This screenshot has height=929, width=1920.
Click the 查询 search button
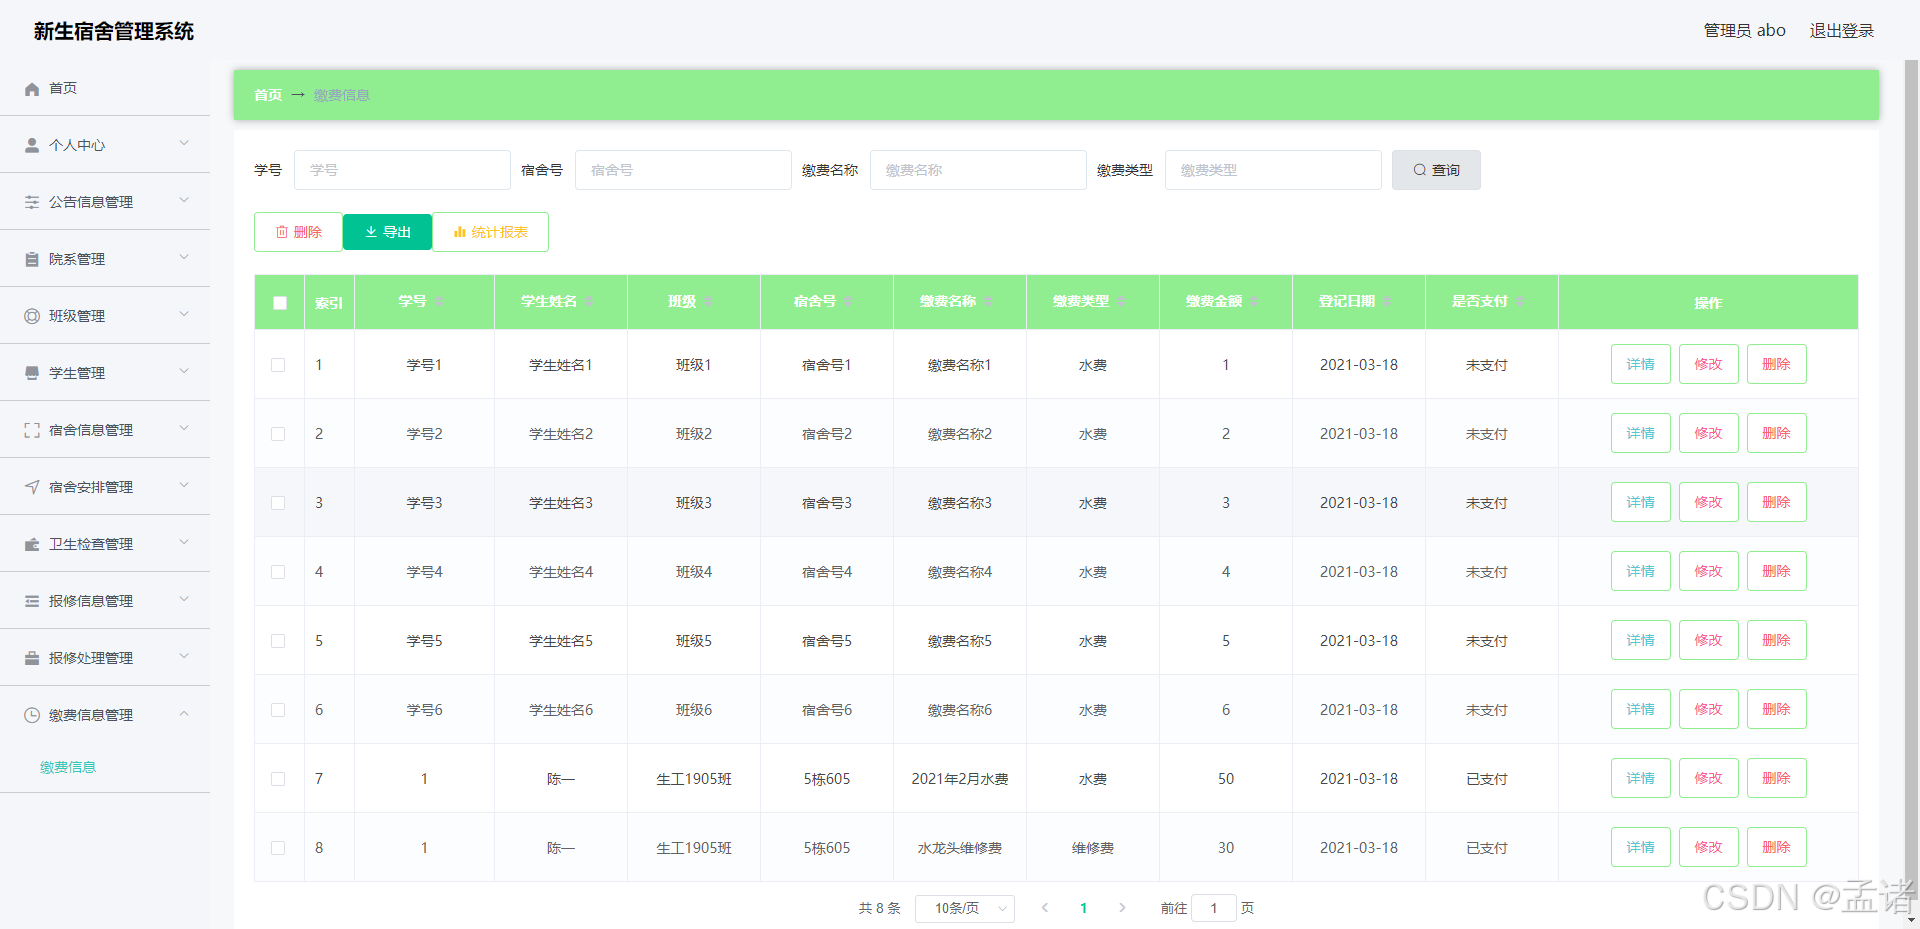1436,170
